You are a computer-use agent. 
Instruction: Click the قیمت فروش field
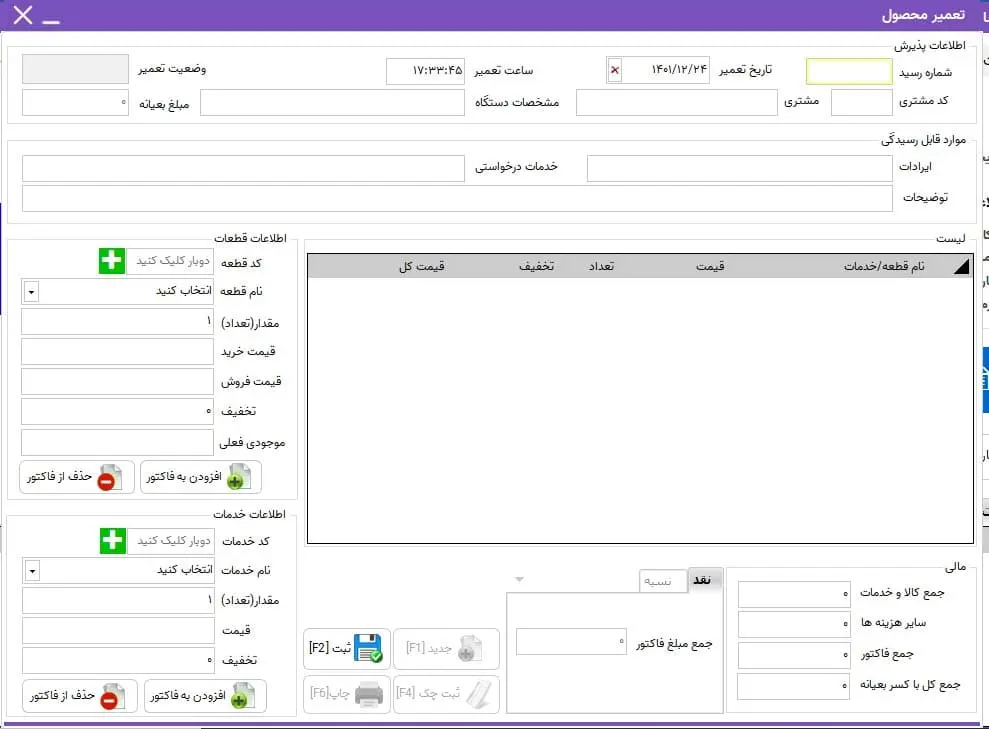click(117, 382)
